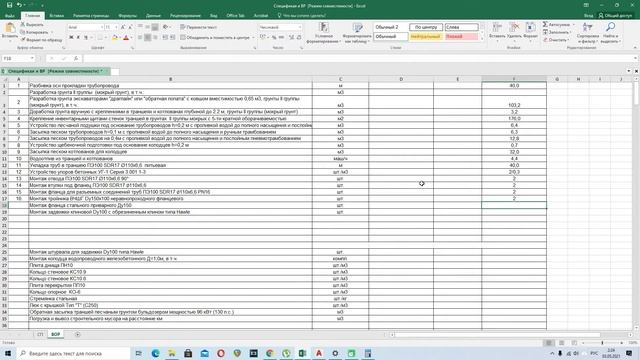640x360 pixels.
Task: Decrease decimal places
Action: [x=299, y=38]
